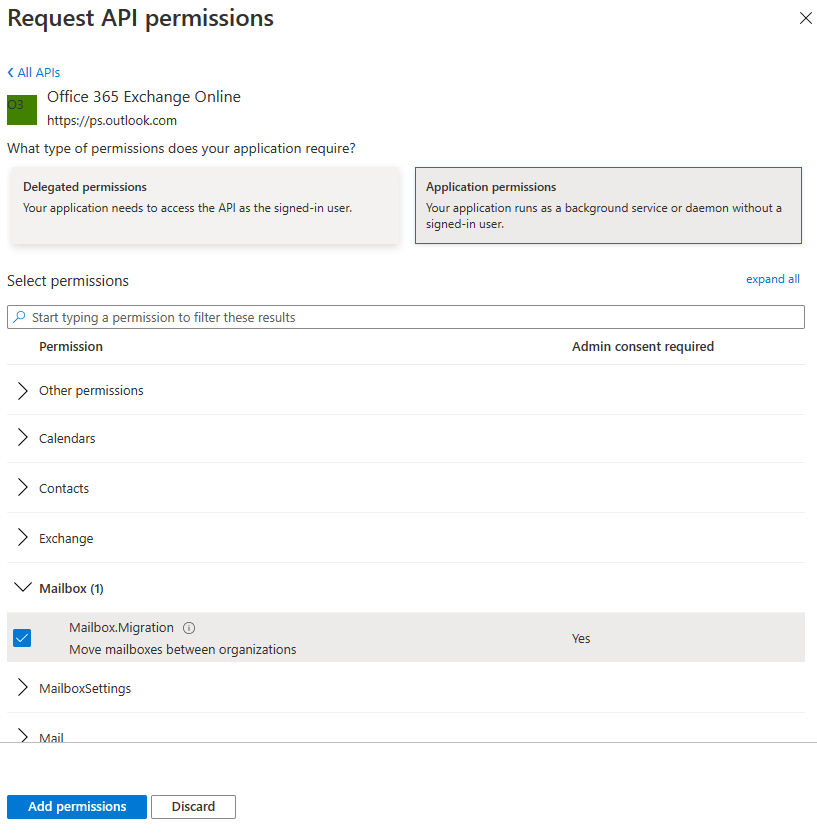Expand the Calendars permission group

(23, 438)
